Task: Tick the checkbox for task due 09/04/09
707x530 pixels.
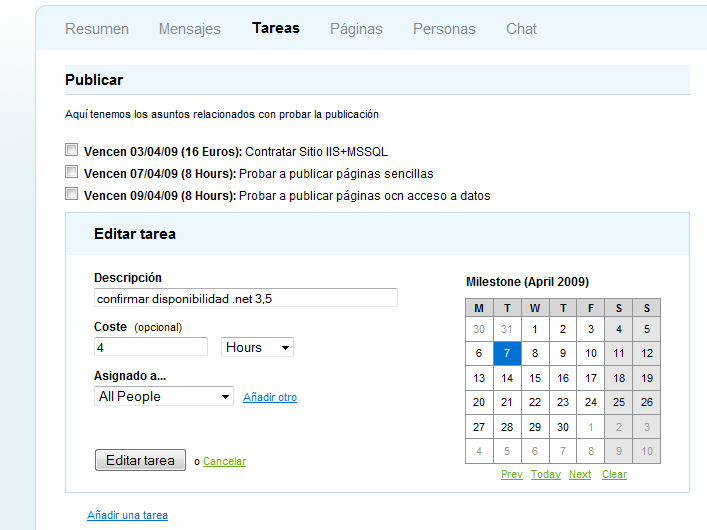Action: [x=71, y=194]
